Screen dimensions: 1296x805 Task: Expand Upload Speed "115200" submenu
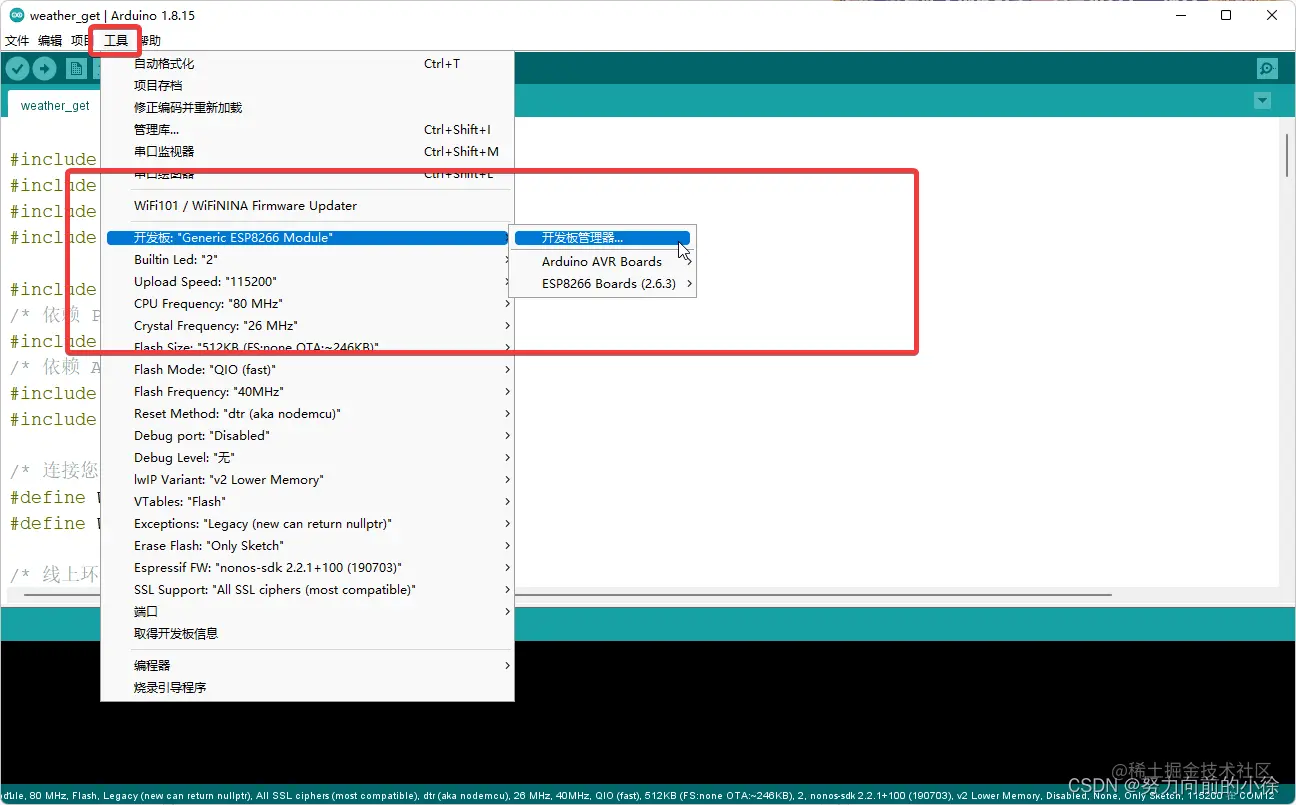307,281
